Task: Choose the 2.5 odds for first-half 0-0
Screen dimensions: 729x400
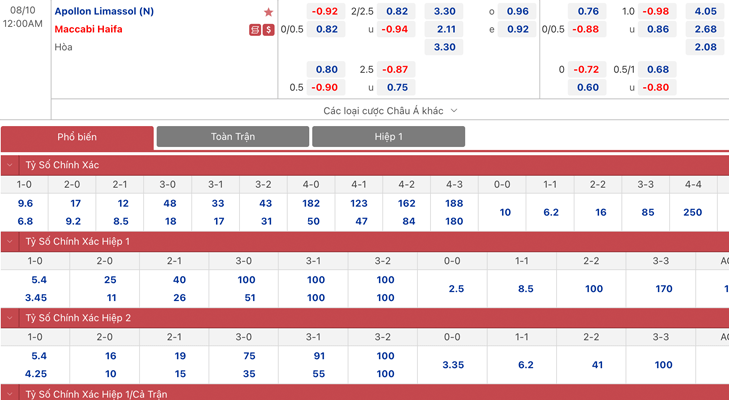Action: (x=456, y=288)
